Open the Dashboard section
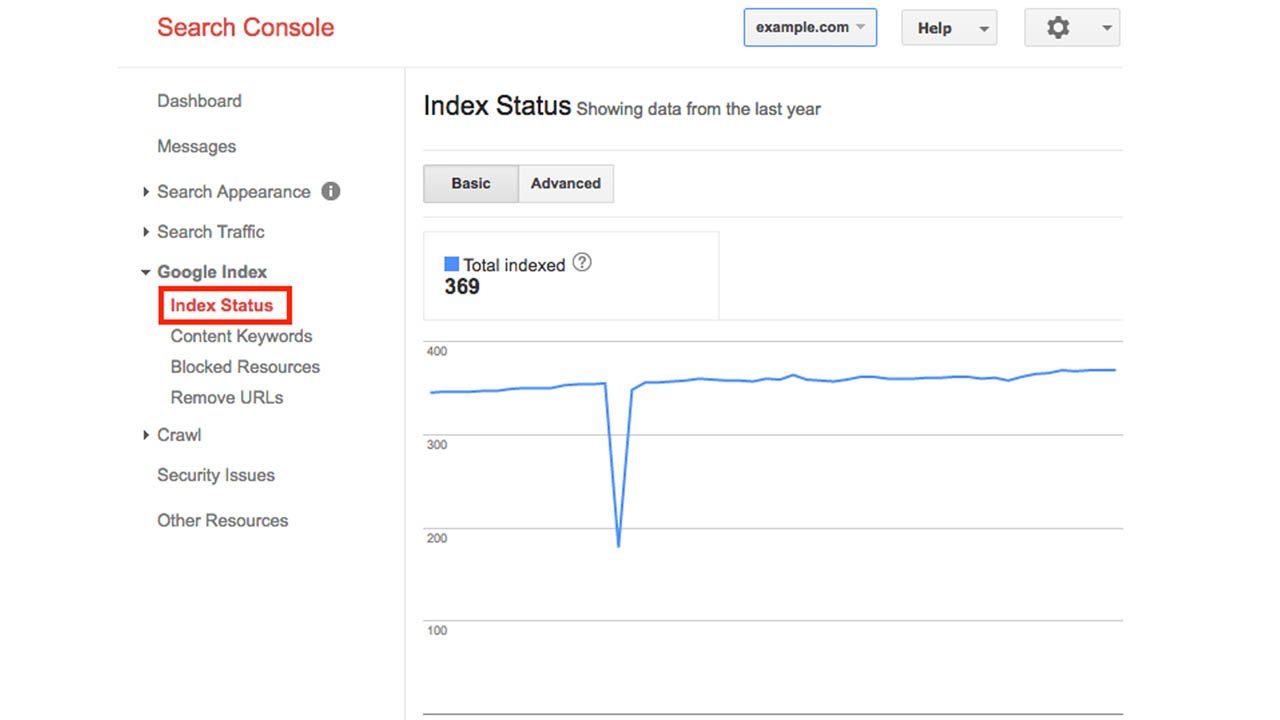1280x720 pixels. coord(199,101)
